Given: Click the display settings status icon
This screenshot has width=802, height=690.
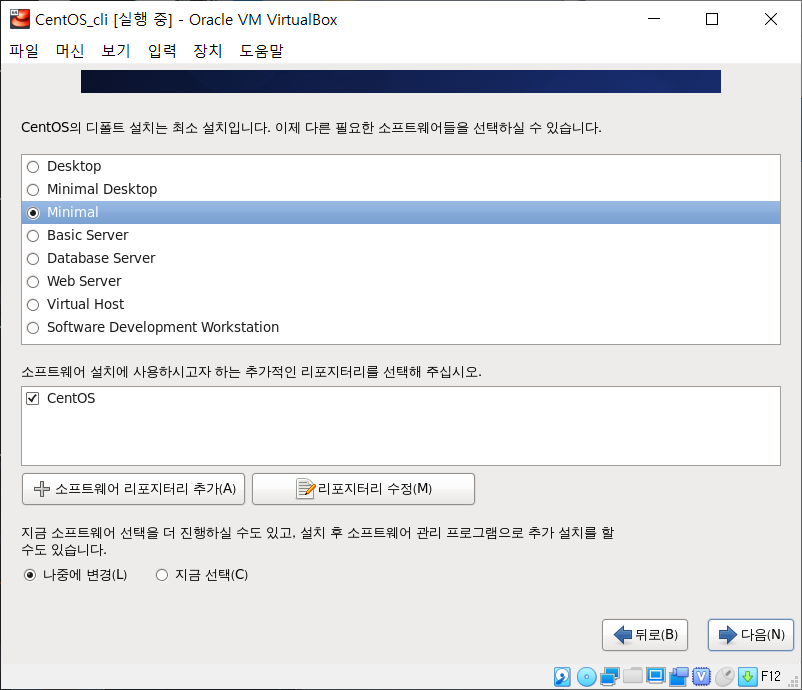Looking at the screenshot, I should click(655, 676).
